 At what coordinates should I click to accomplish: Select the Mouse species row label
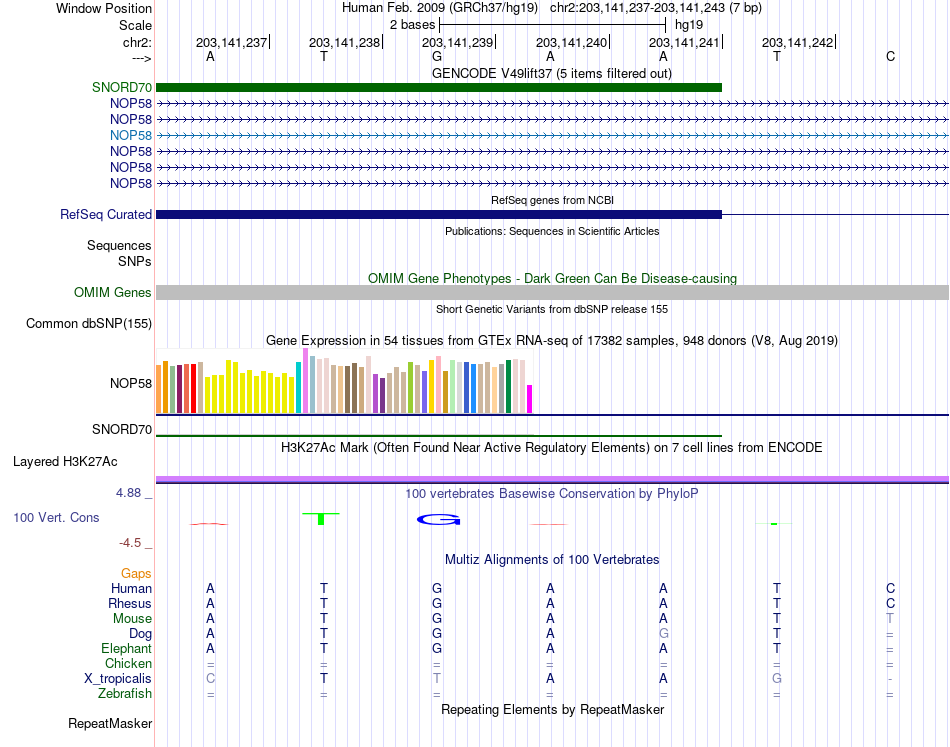(x=132, y=619)
